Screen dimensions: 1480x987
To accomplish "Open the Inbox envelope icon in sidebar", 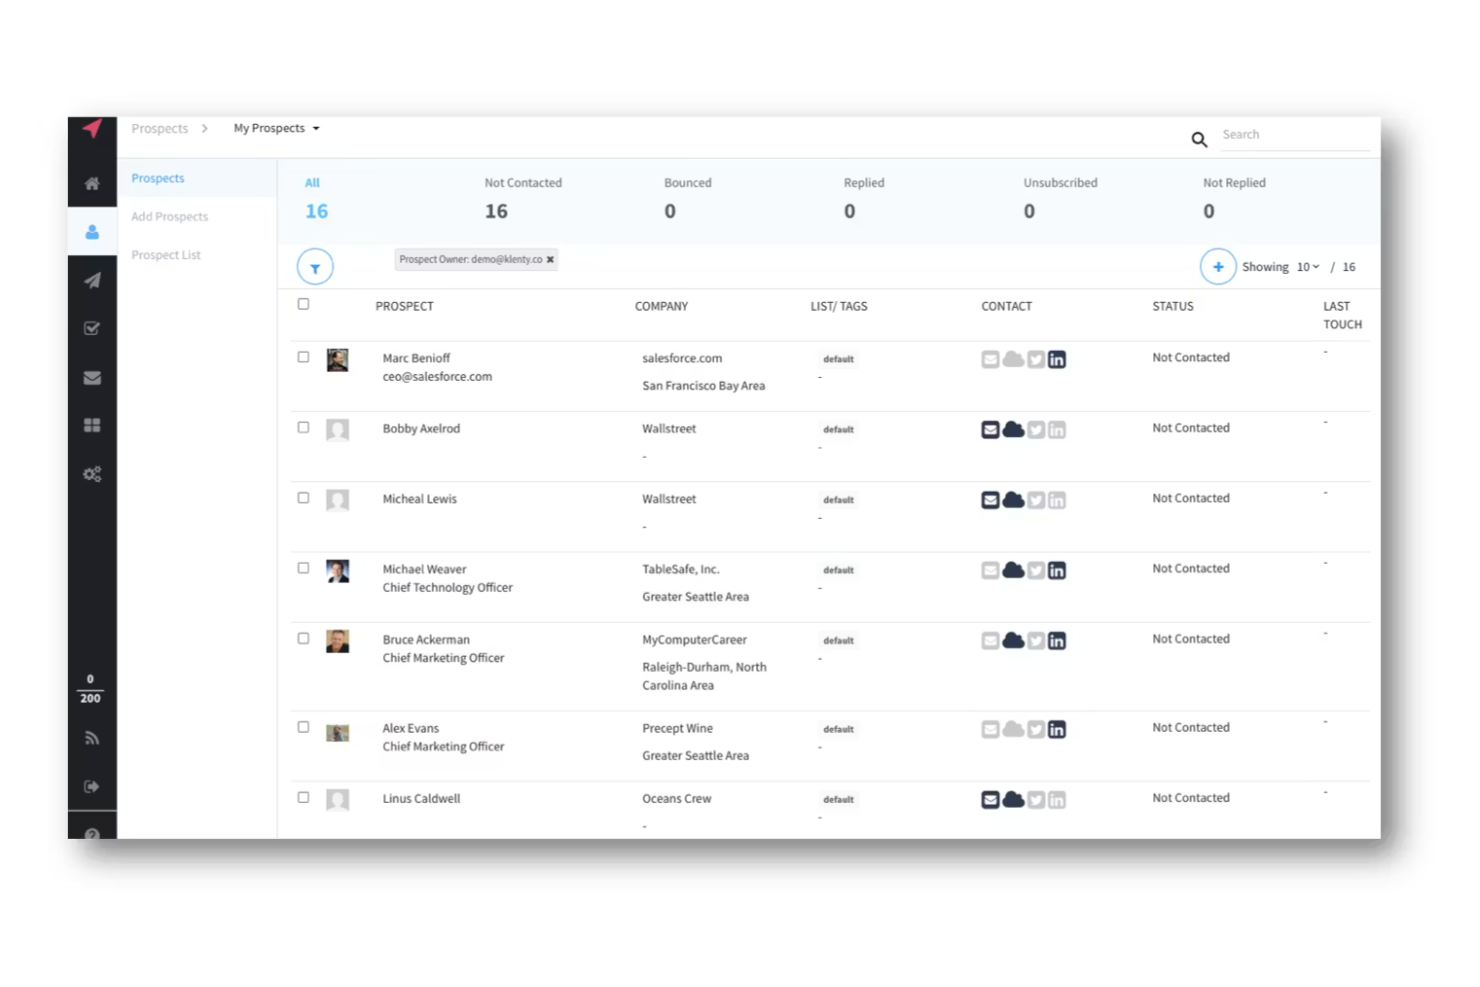I will 92,377.
